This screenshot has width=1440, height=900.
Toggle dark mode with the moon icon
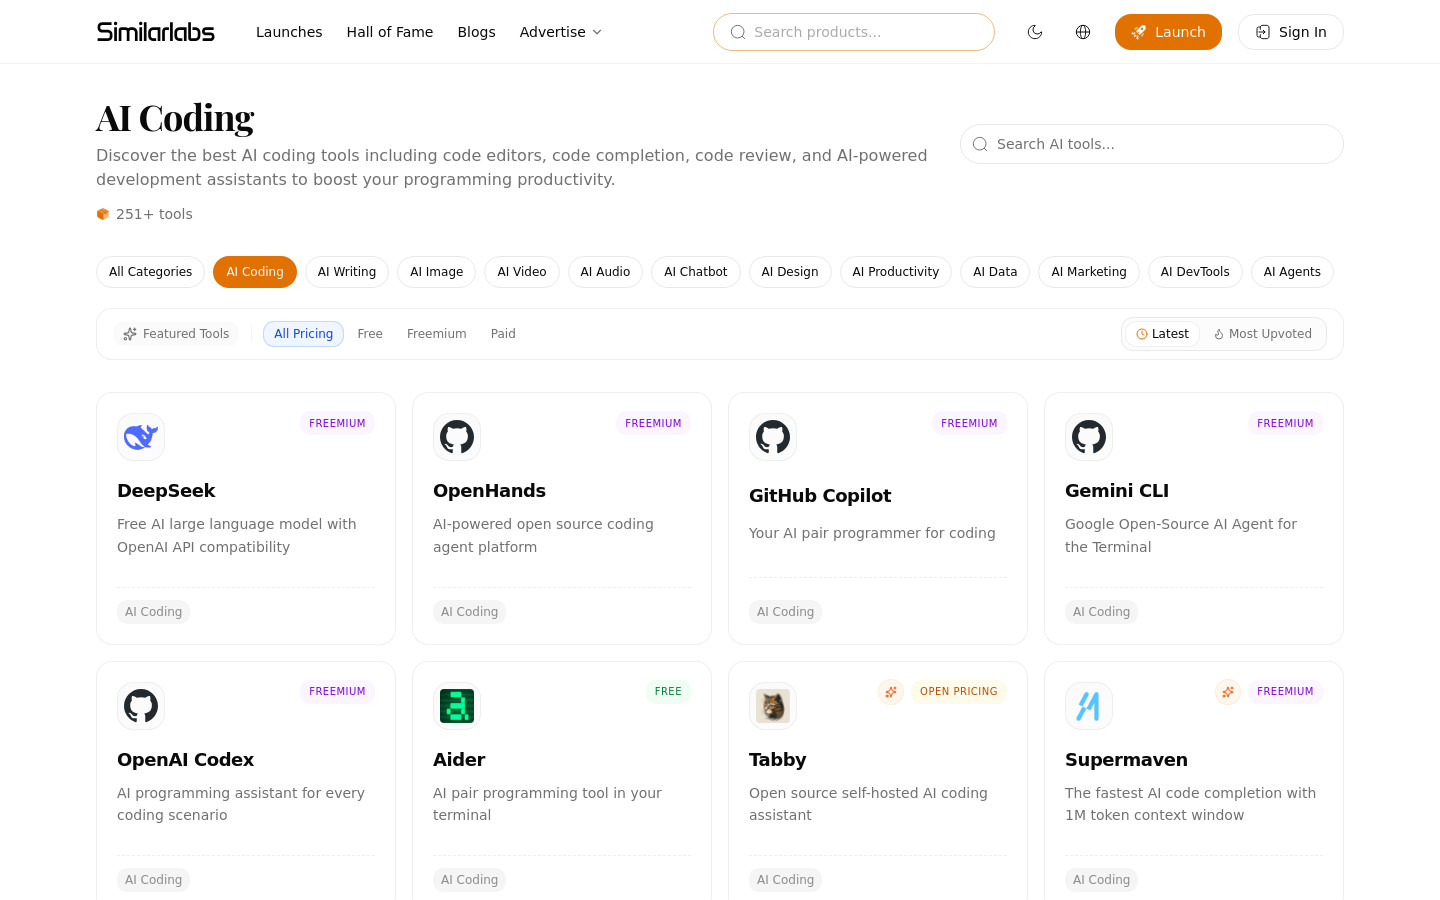[x=1035, y=32]
